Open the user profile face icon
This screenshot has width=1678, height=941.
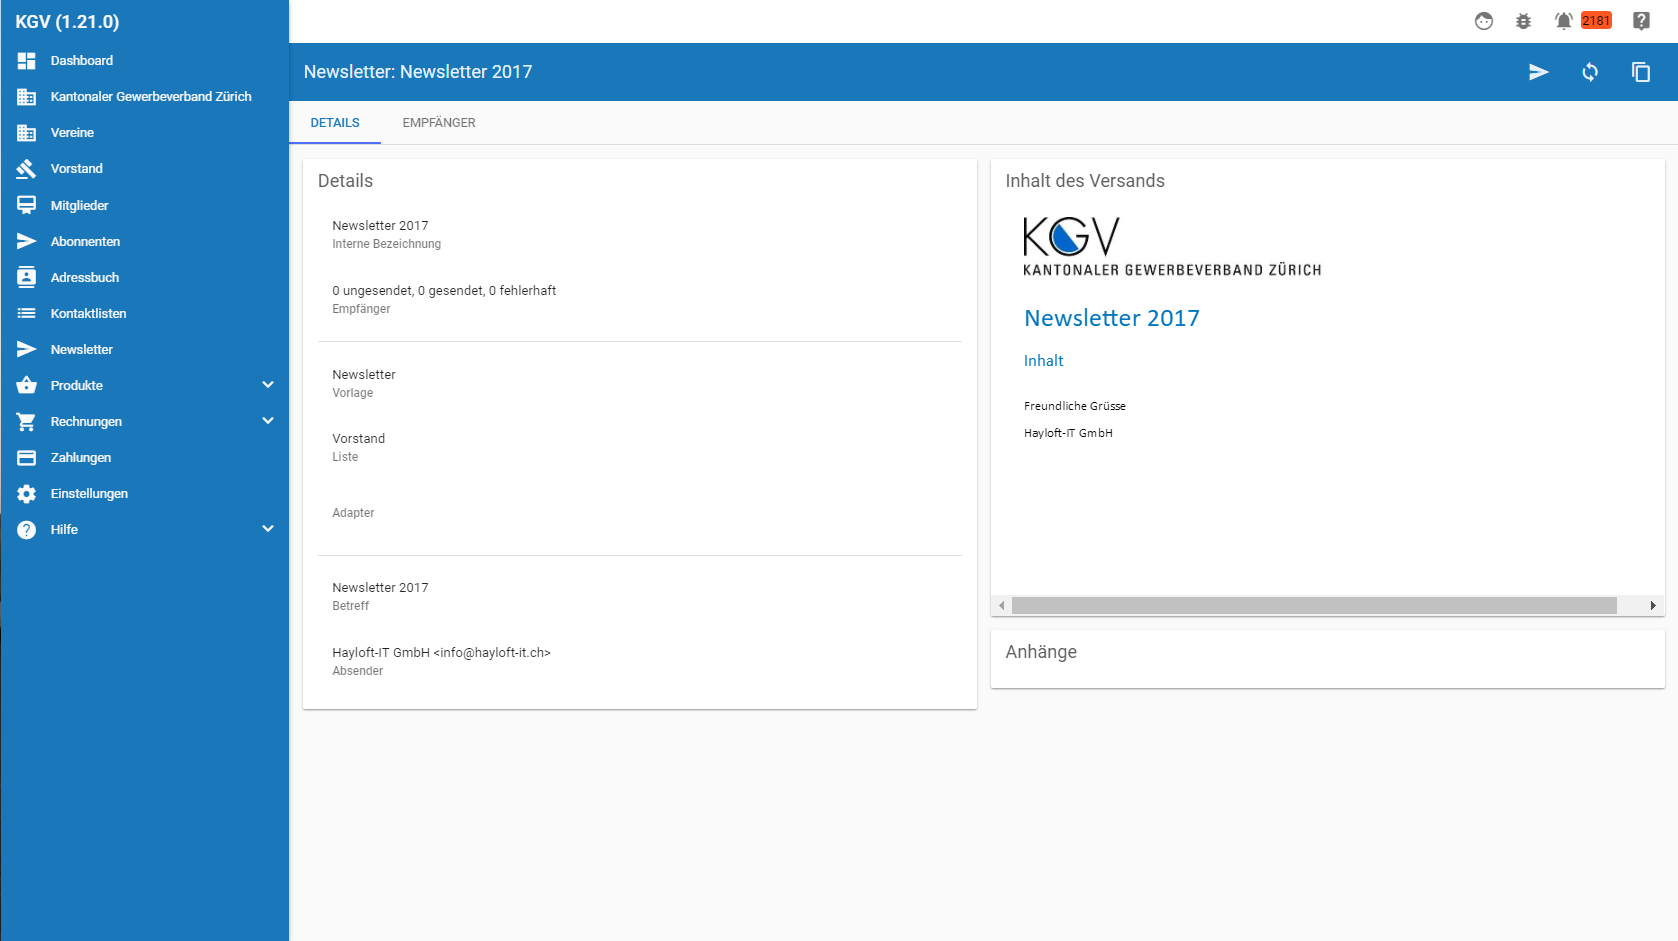[1484, 21]
